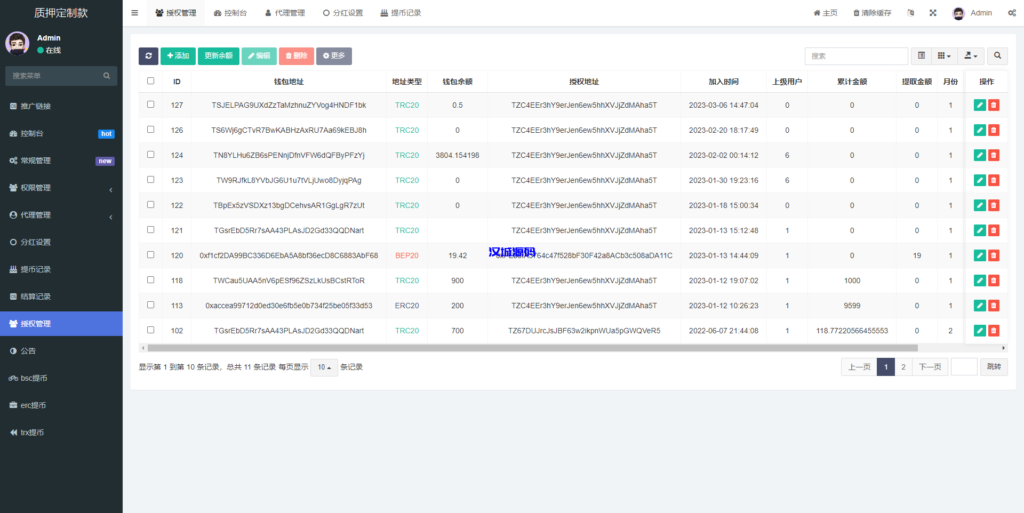Viewport: 1024px width, 513px height.
Task: Click the refresh icon in the table toolbar
Action: click(148, 56)
